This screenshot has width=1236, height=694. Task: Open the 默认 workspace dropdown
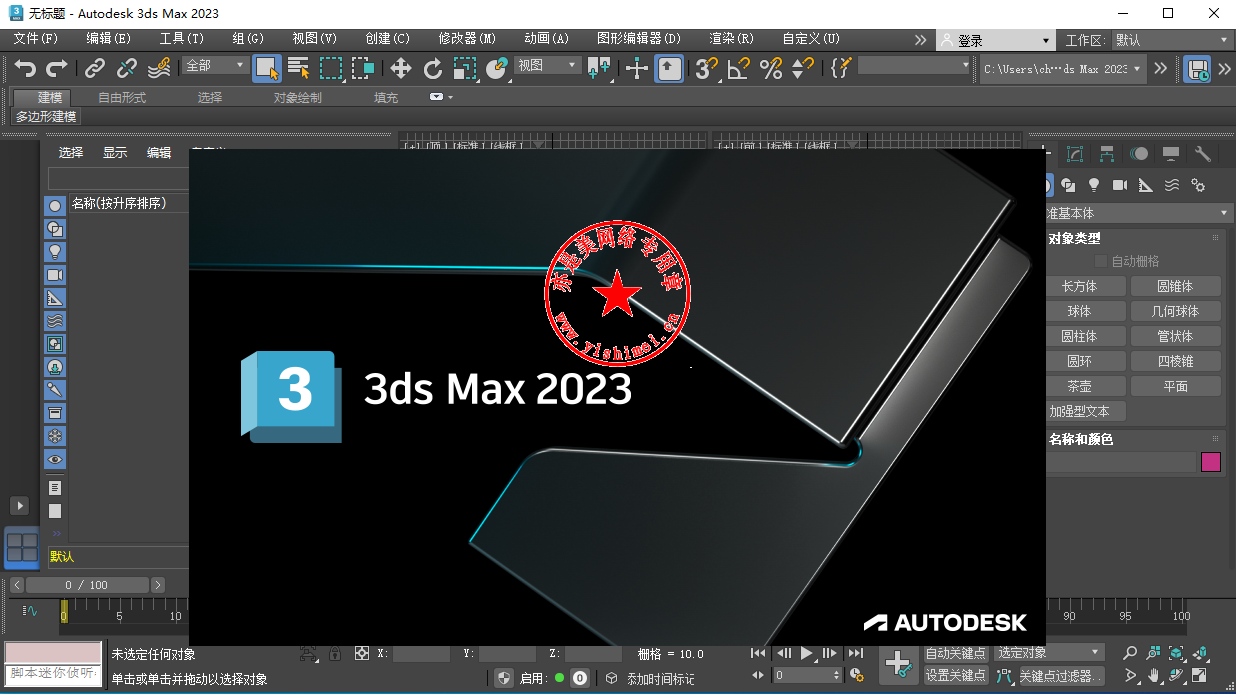pyautogui.click(x=1172, y=40)
